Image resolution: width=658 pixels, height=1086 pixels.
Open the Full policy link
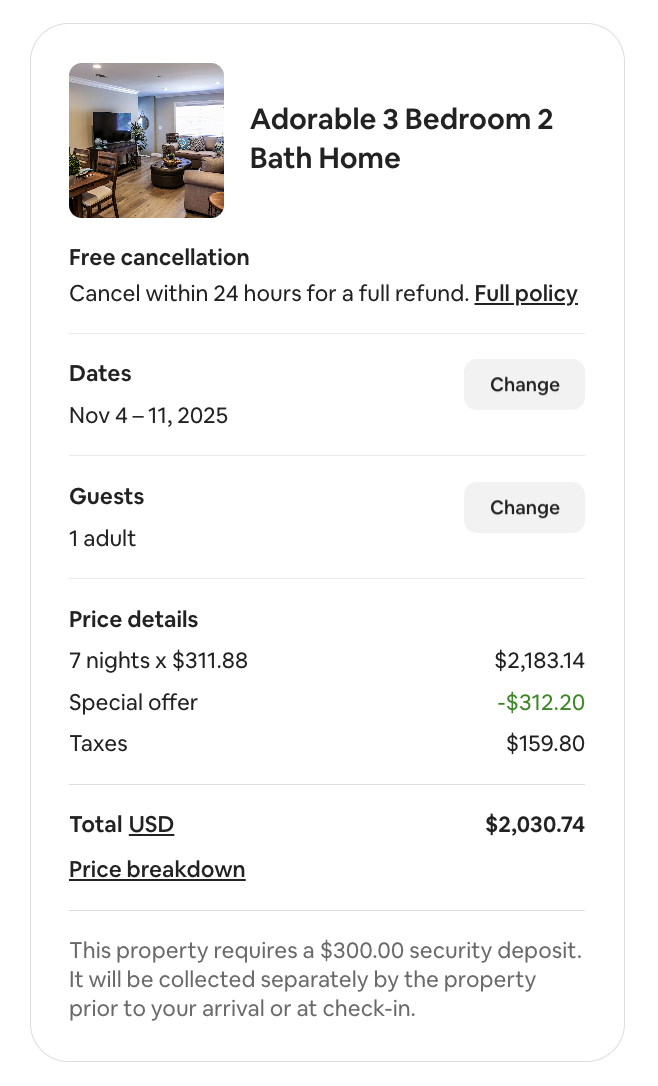(x=526, y=294)
